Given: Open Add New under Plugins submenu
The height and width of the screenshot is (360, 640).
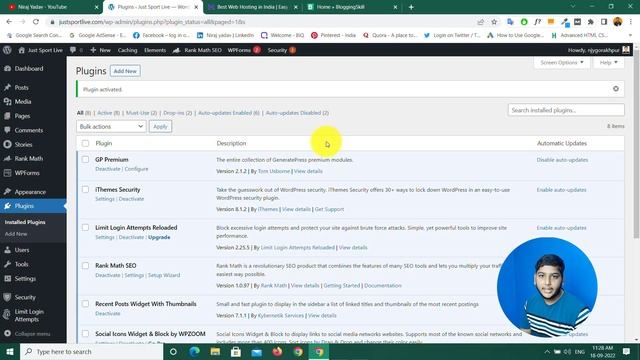Looking at the screenshot, I should (16, 234).
